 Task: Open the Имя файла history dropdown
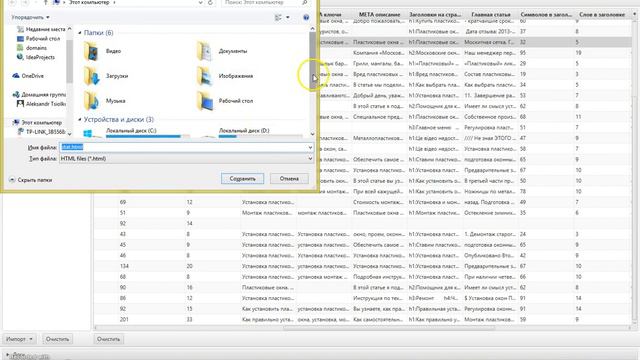tap(310, 147)
